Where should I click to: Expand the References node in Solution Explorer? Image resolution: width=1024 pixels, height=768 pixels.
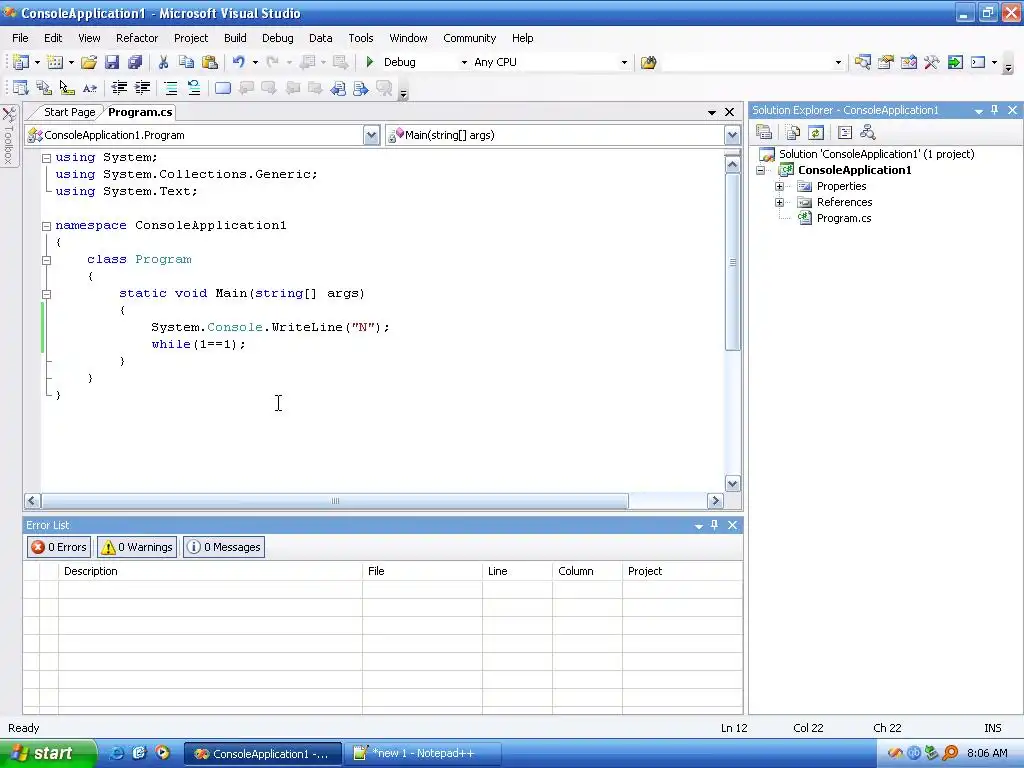pyautogui.click(x=779, y=202)
